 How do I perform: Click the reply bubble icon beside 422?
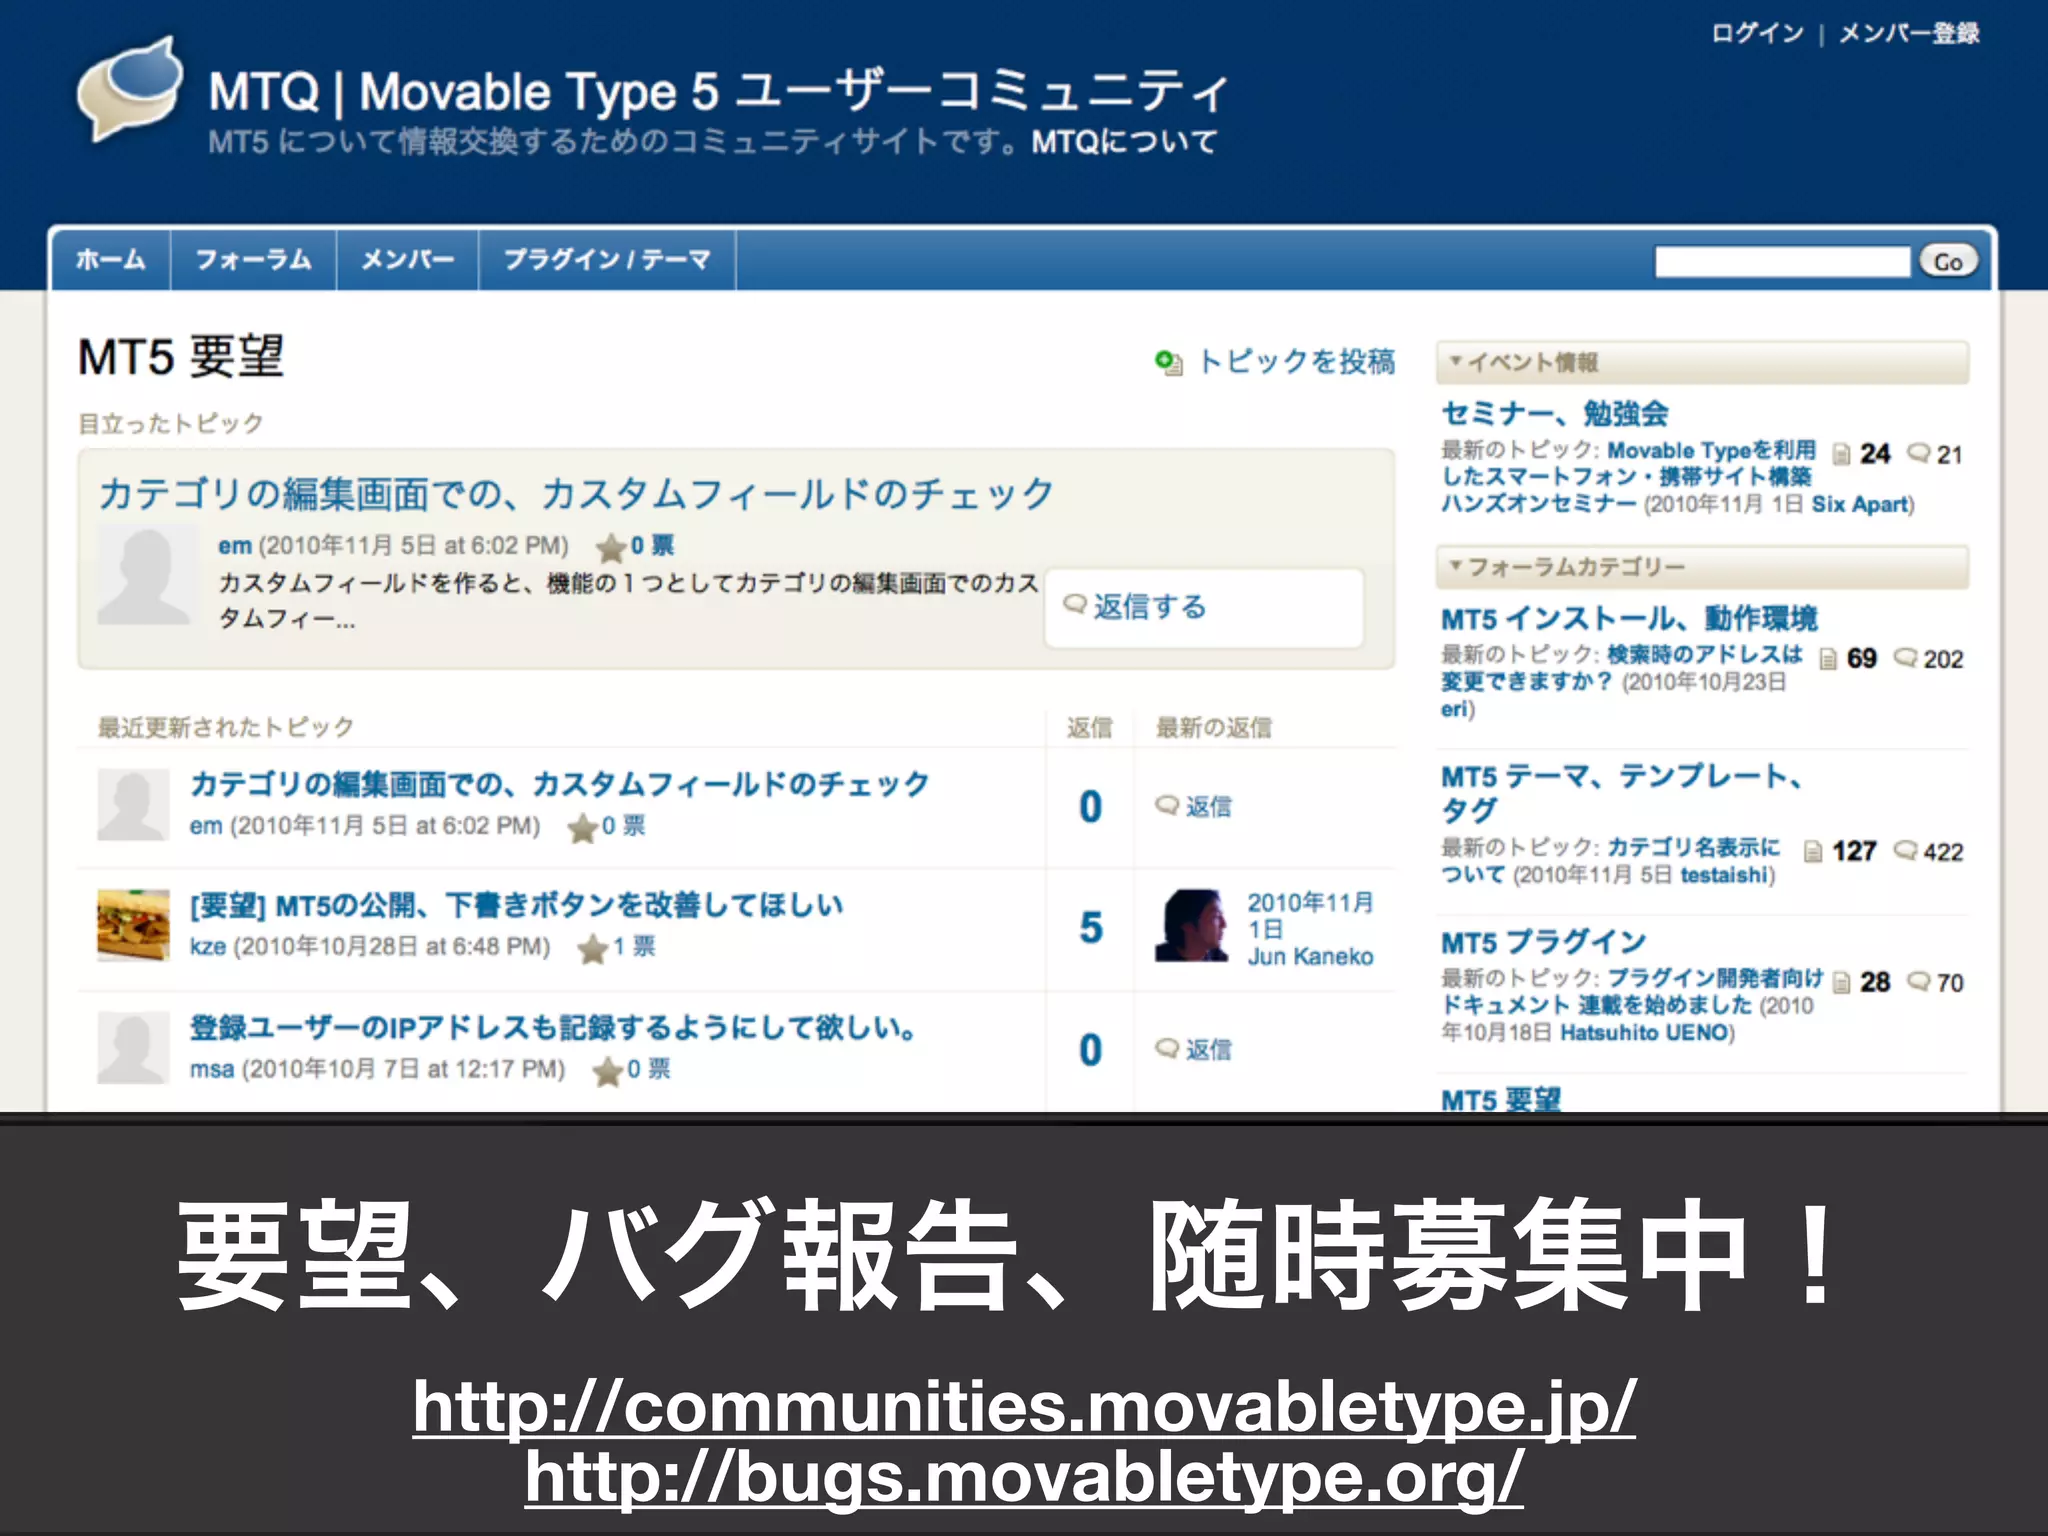pyautogui.click(x=1906, y=851)
